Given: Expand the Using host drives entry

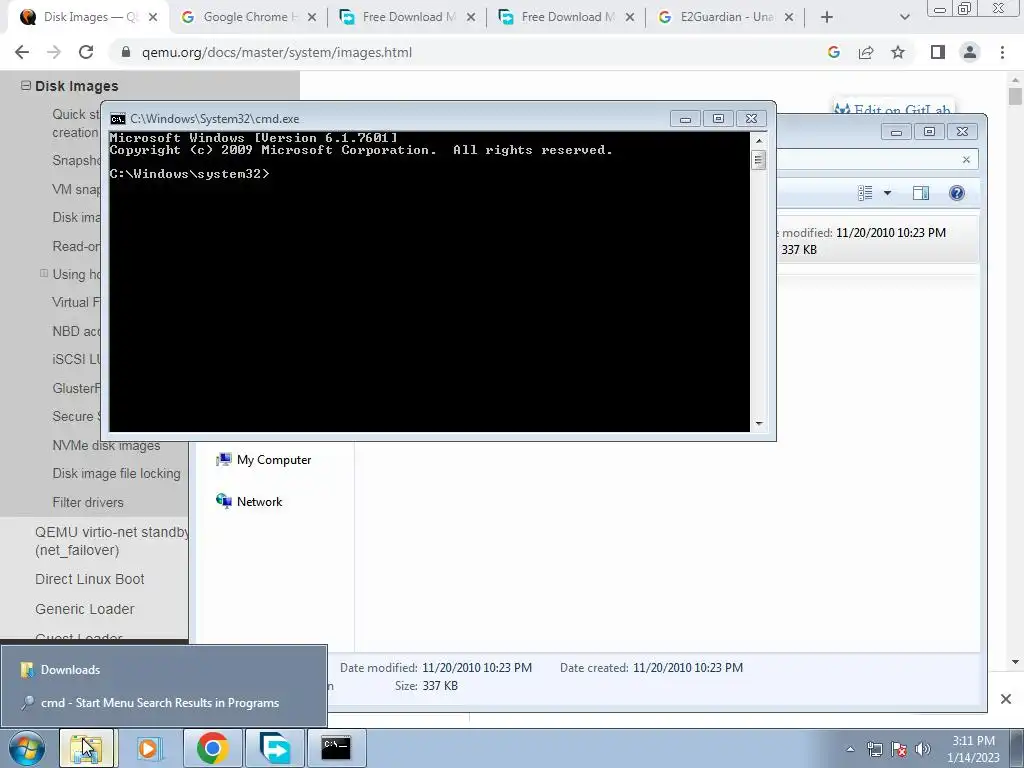Looking at the screenshot, I should 44,273.
